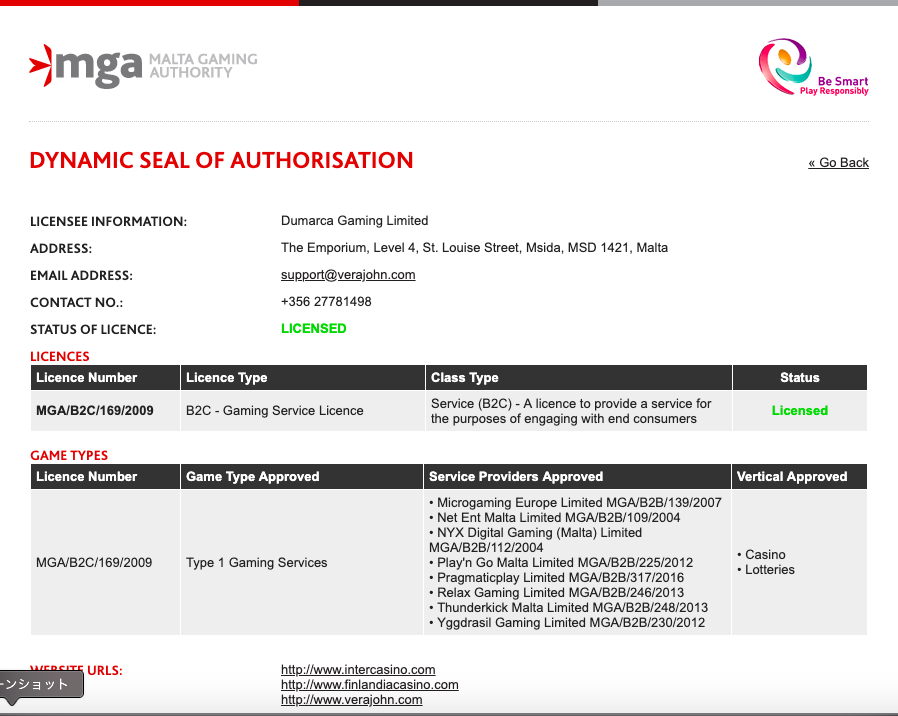Image resolution: width=898 pixels, height=716 pixels.
Task: Click the Status column header
Action: 799,377
